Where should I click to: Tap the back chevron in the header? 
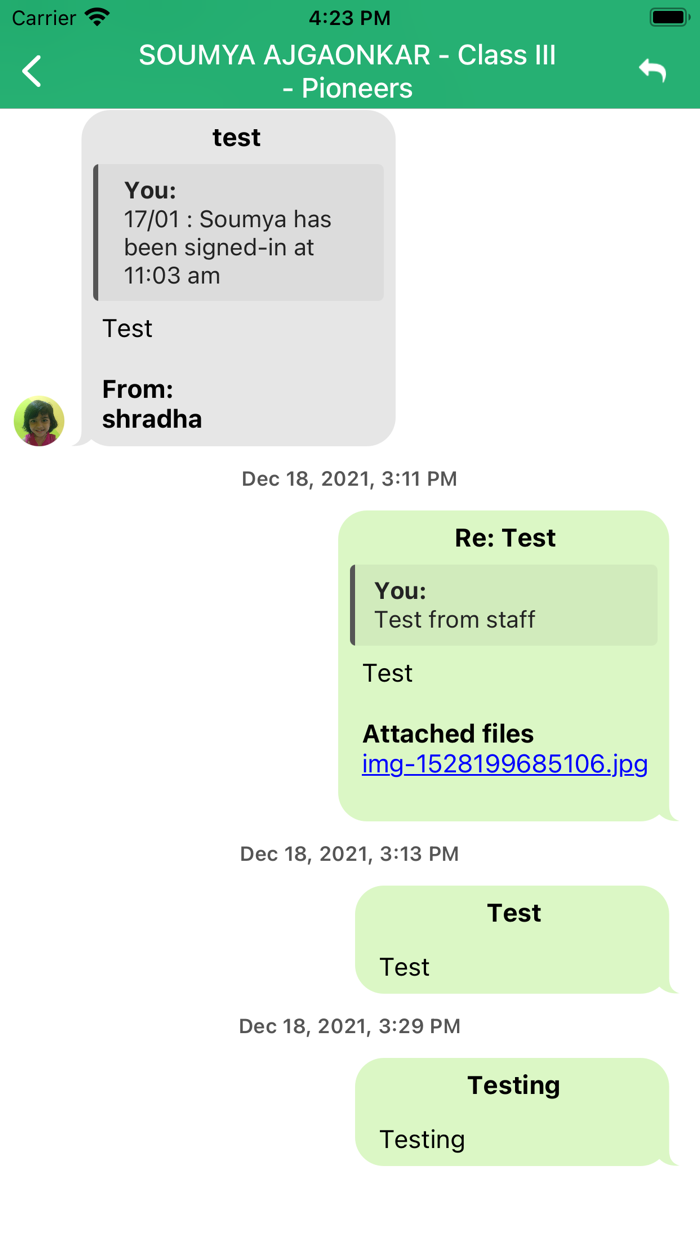33,71
